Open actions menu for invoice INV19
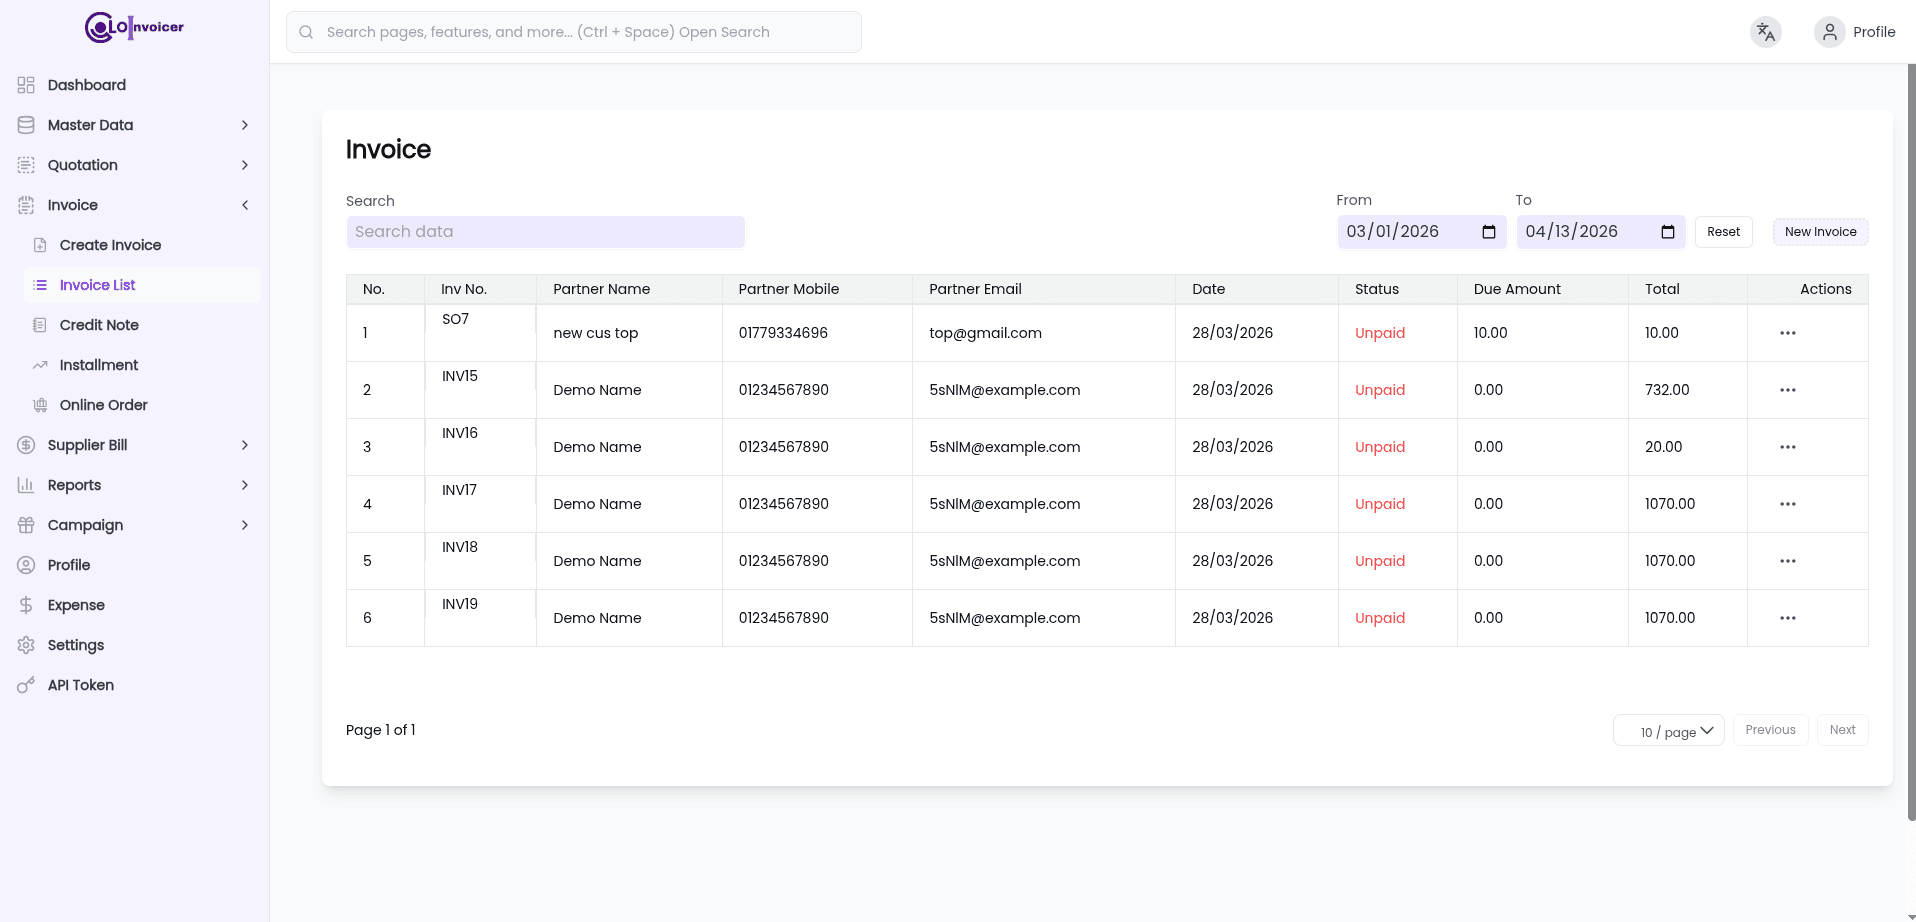The width and height of the screenshot is (1916, 922). pyautogui.click(x=1787, y=618)
